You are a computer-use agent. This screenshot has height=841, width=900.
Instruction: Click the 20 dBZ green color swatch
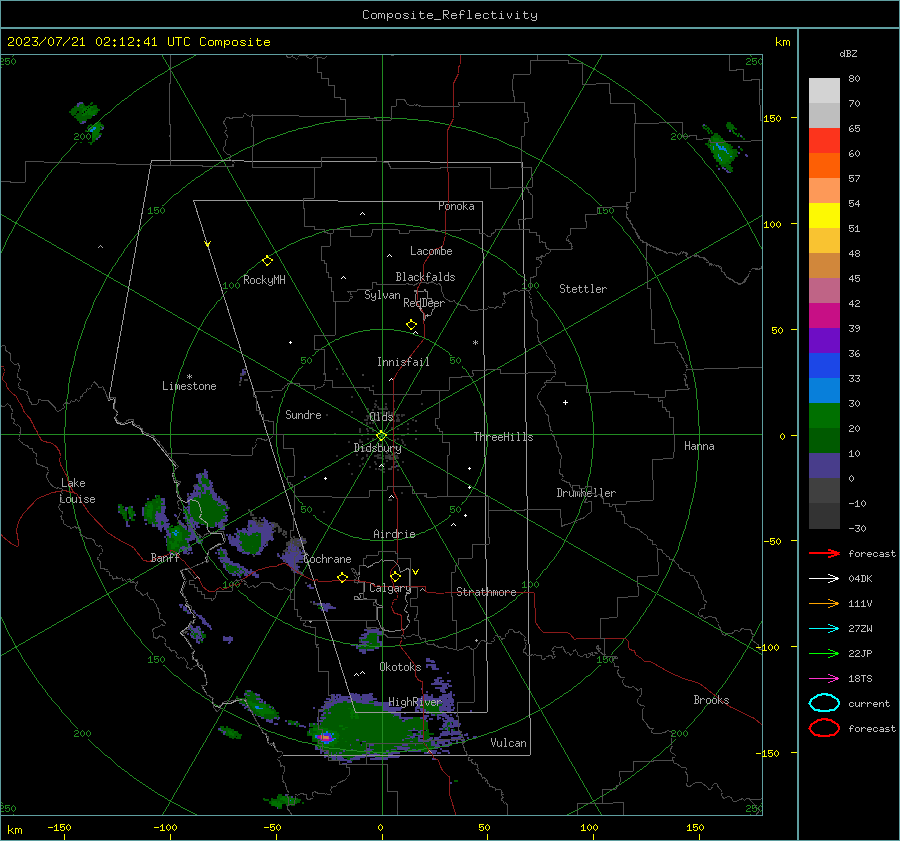[x=824, y=440]
